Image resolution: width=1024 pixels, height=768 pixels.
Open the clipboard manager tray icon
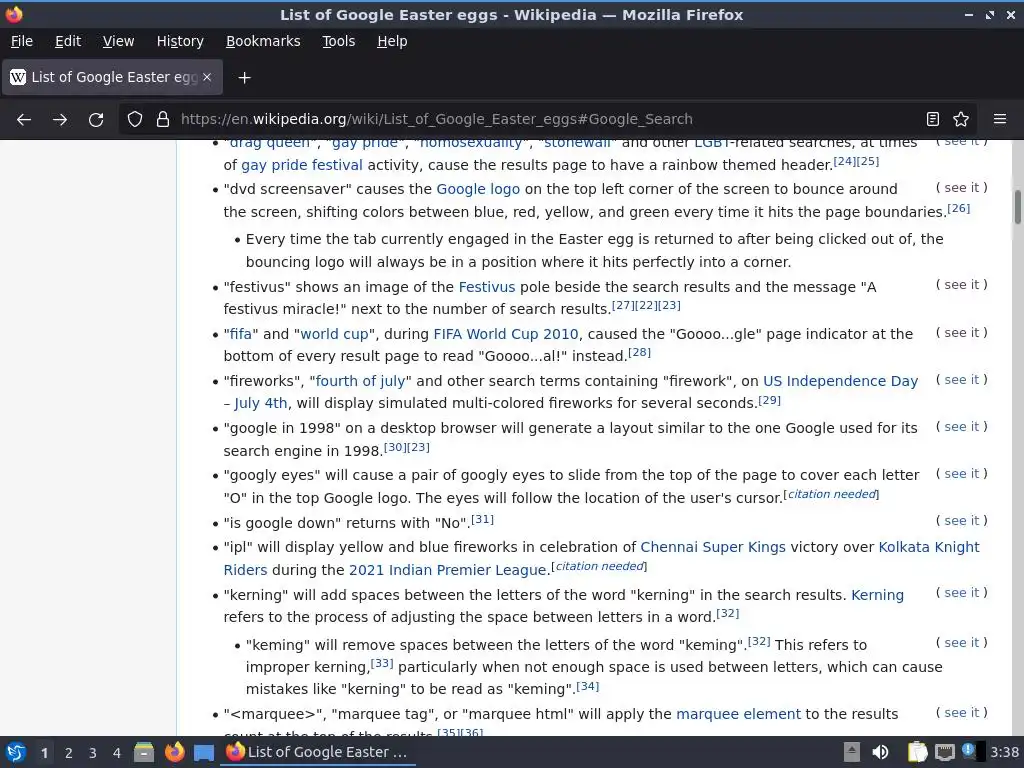917,752
